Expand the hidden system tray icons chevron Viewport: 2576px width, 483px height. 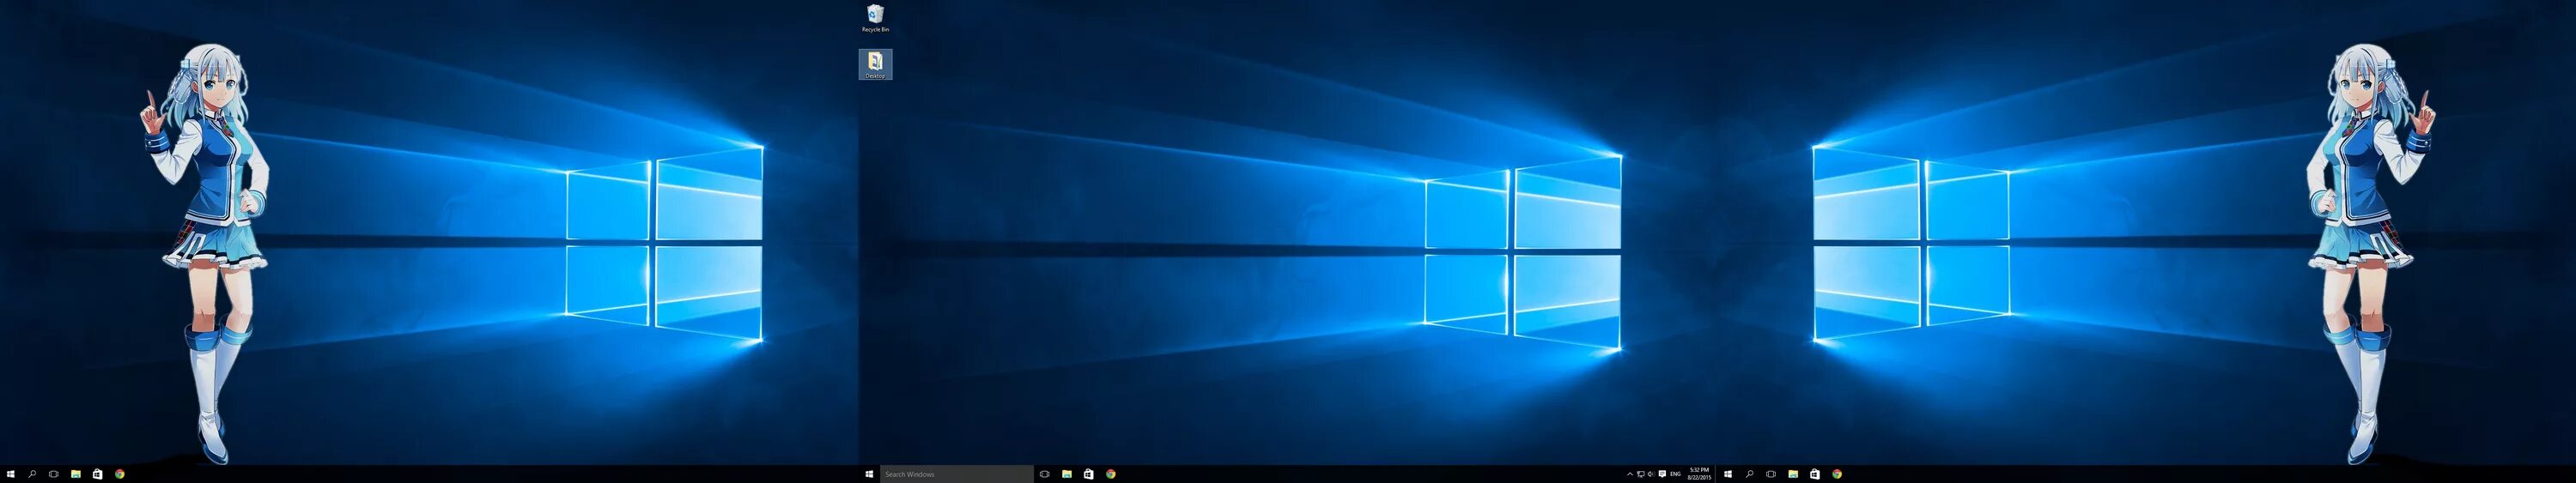1629,474
